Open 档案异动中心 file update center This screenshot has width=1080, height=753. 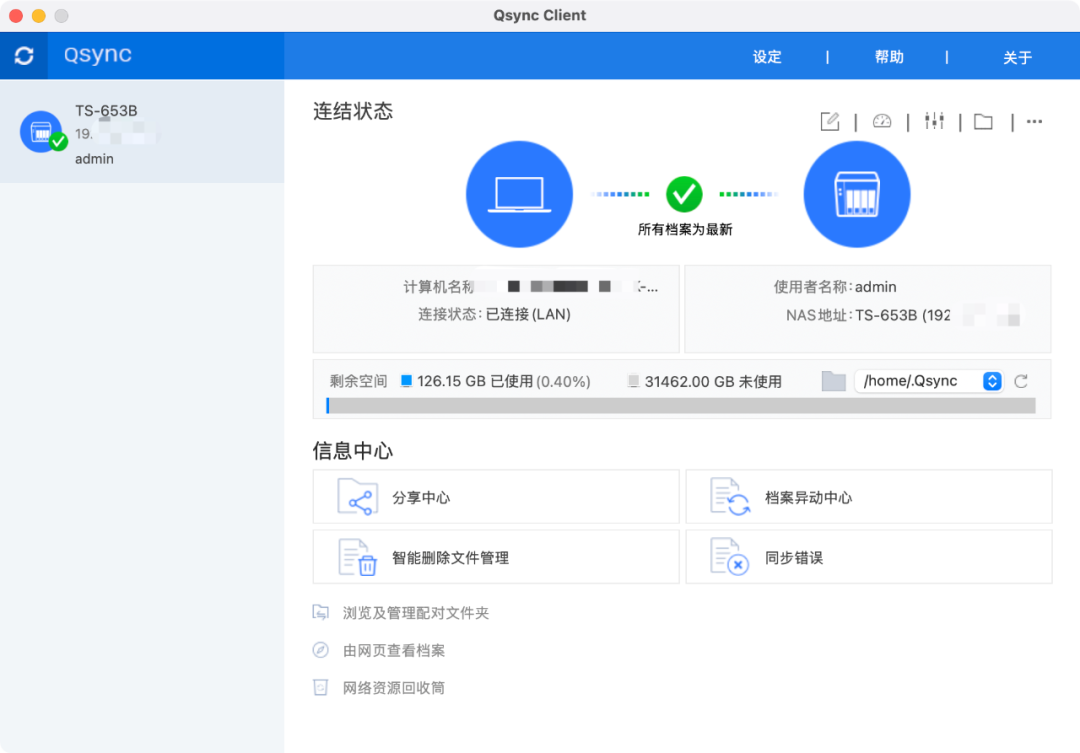869,497
